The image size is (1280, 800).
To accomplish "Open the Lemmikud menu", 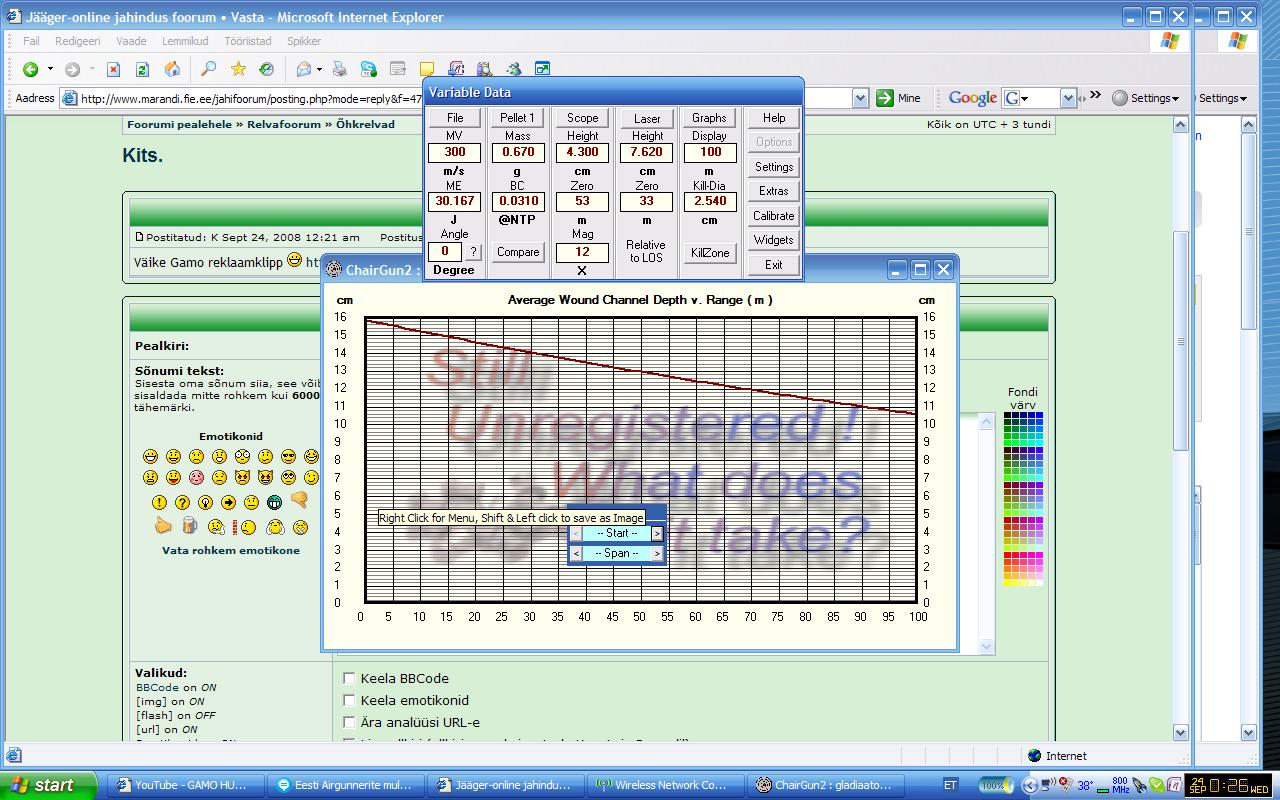I will (x=185, y=41).
